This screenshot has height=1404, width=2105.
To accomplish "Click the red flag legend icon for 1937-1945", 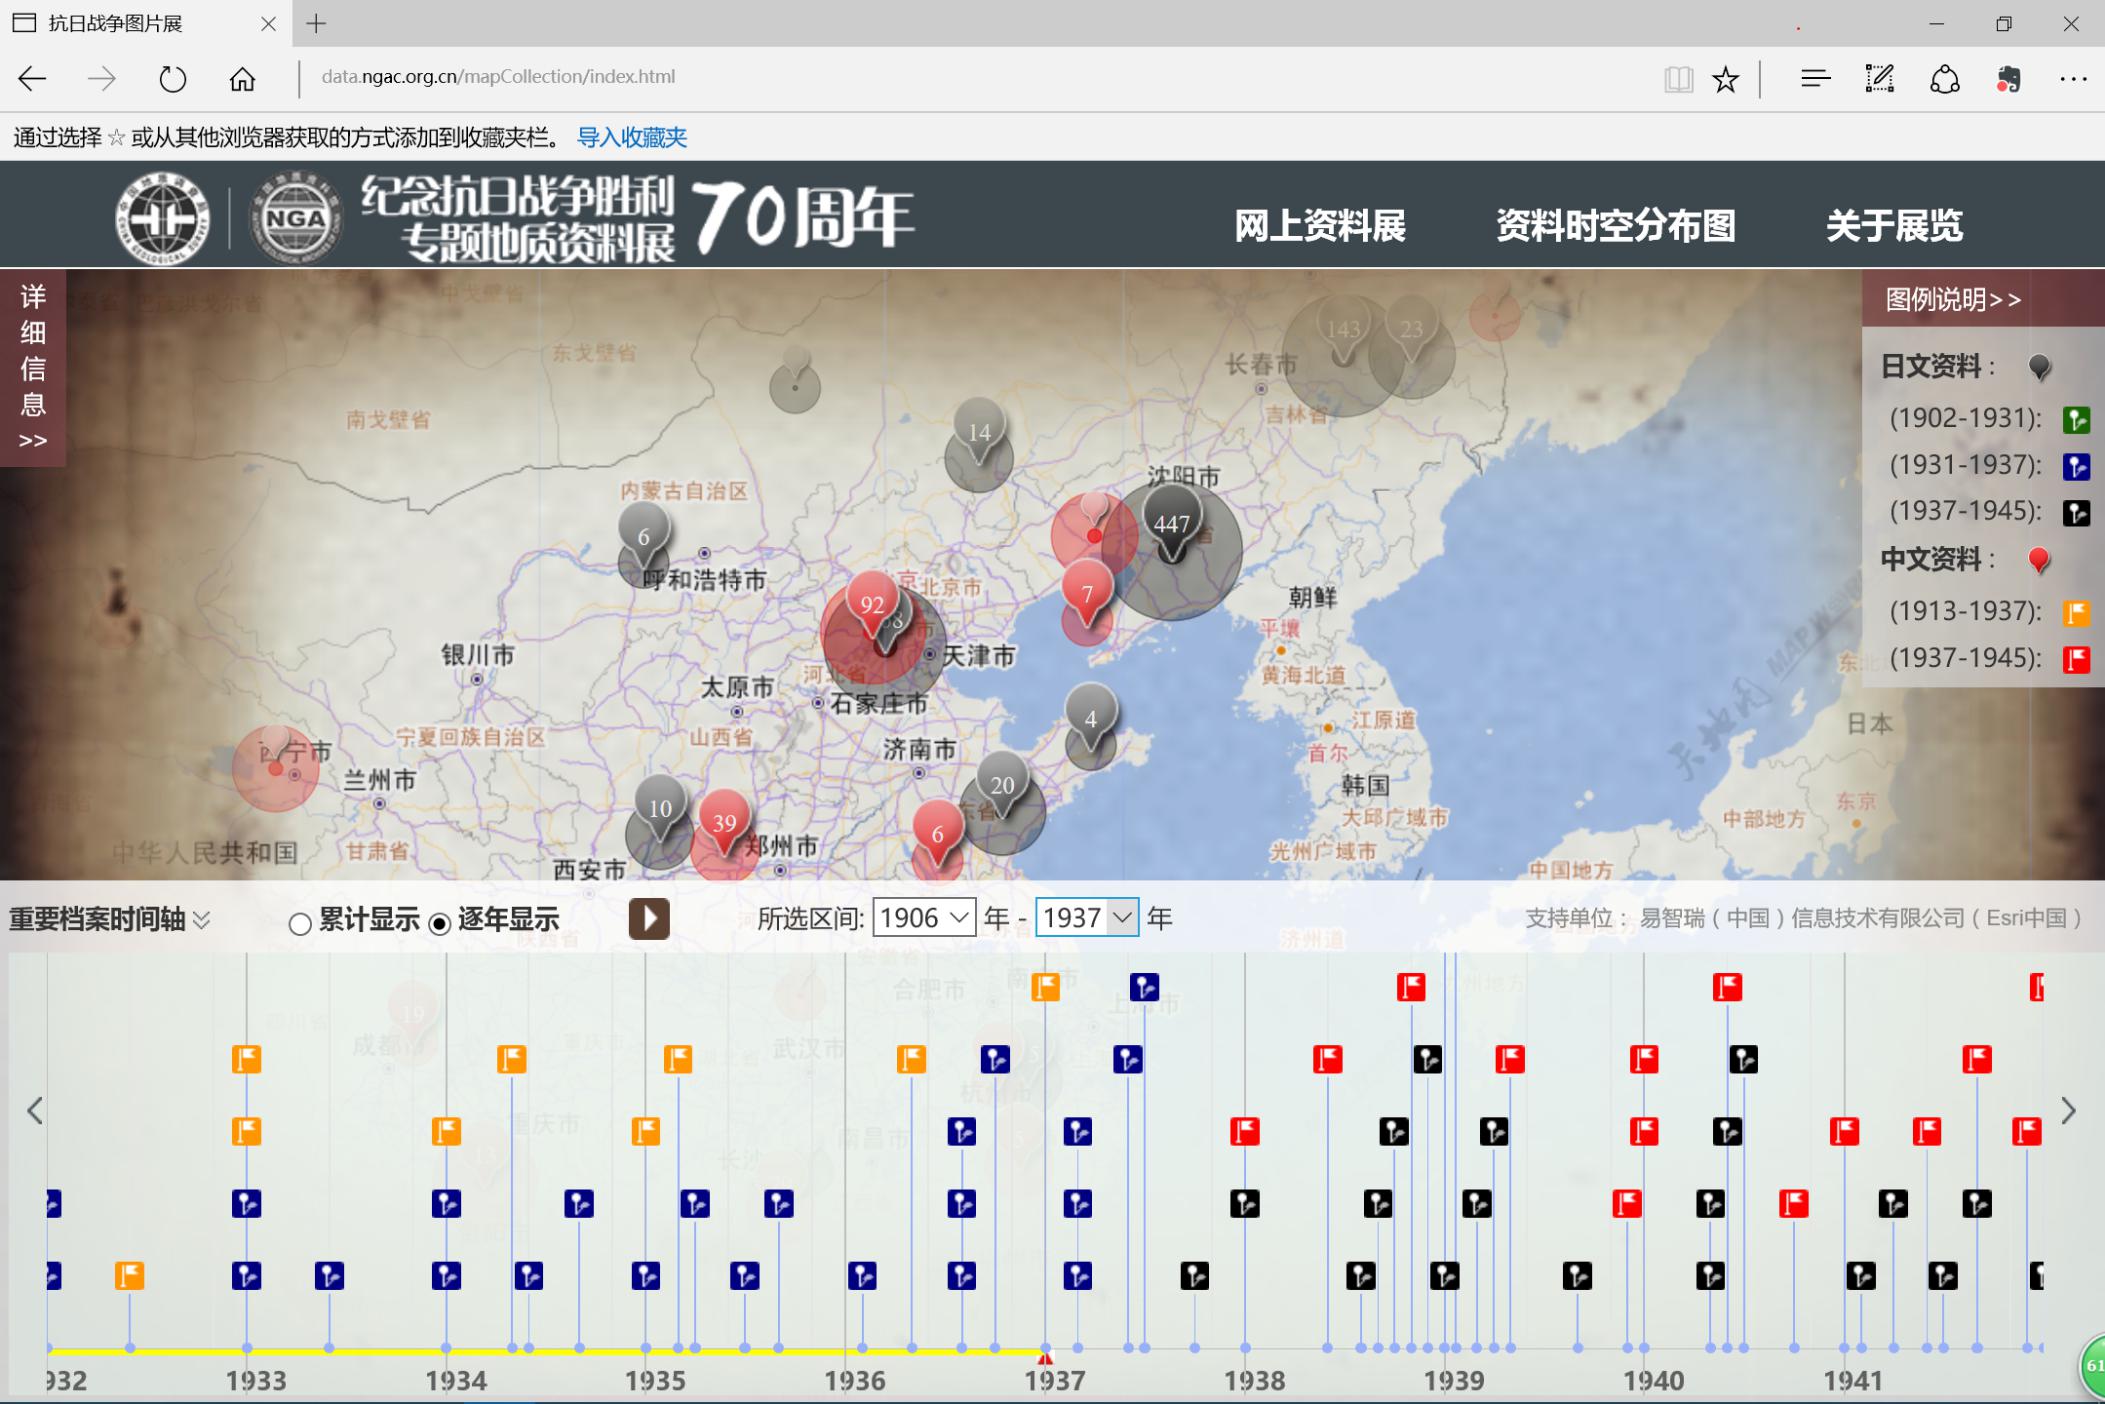I will point(2075,658).
